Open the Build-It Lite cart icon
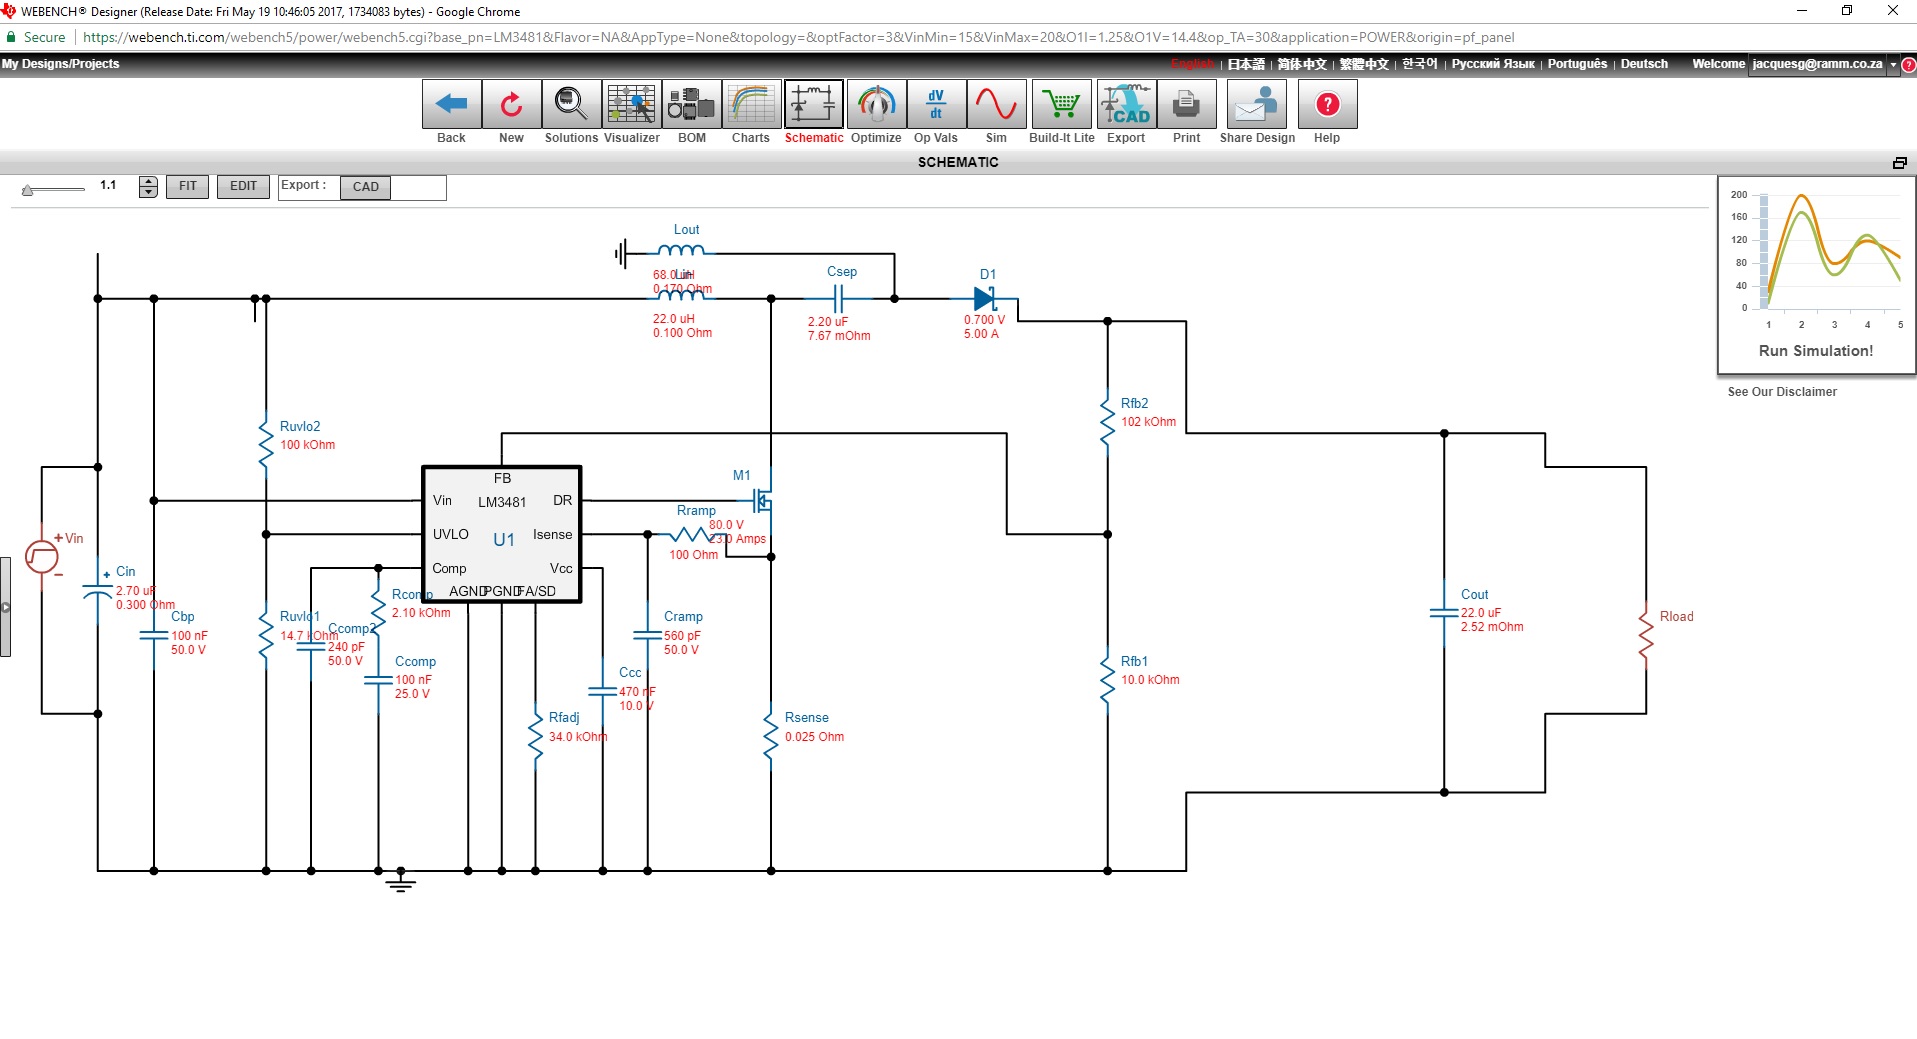 tap(1061, 104)
